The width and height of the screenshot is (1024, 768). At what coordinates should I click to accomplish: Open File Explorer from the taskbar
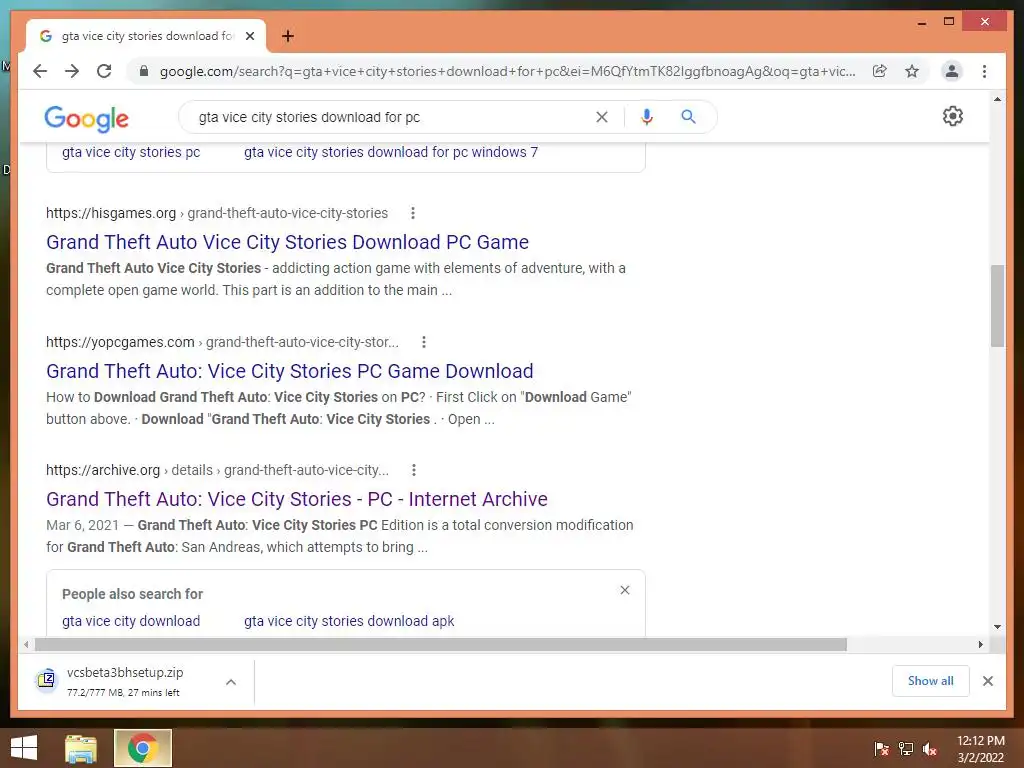(x=81, y=749)
